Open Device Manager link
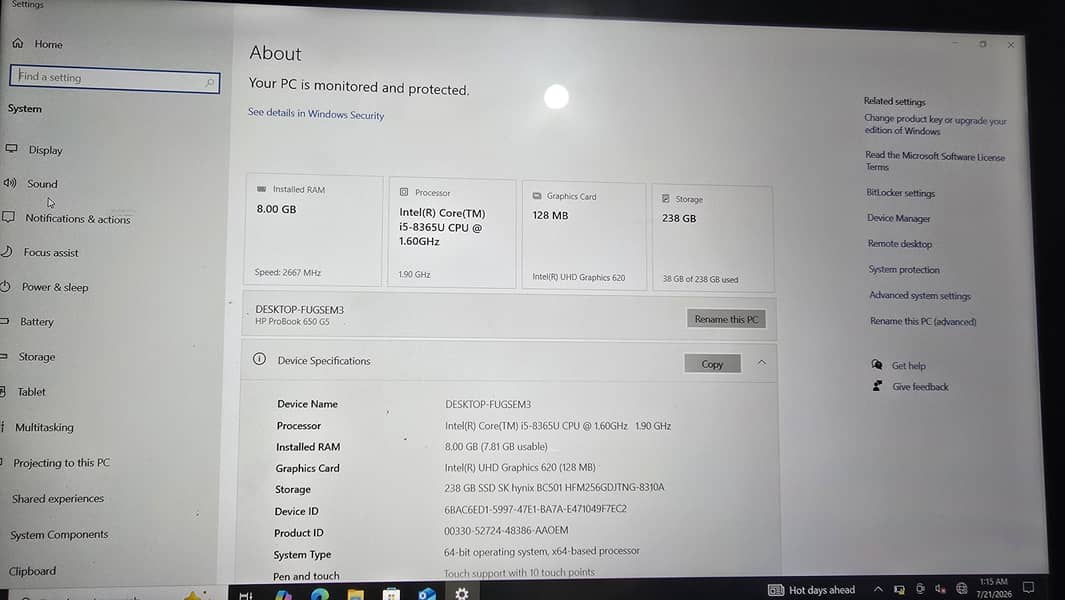Viewport: 1065px width, 600px height. pyautogui.click(x=899, y=218)
